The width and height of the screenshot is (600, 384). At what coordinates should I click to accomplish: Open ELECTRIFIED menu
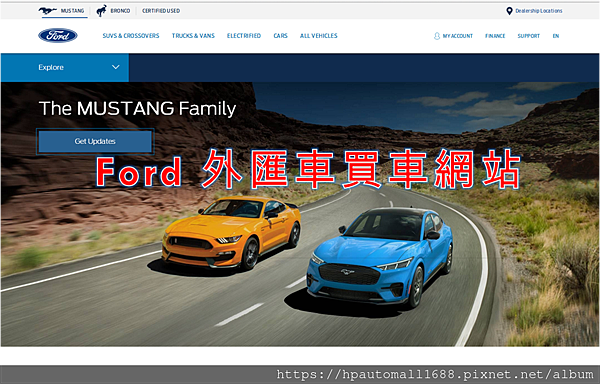tap(244, 36)
